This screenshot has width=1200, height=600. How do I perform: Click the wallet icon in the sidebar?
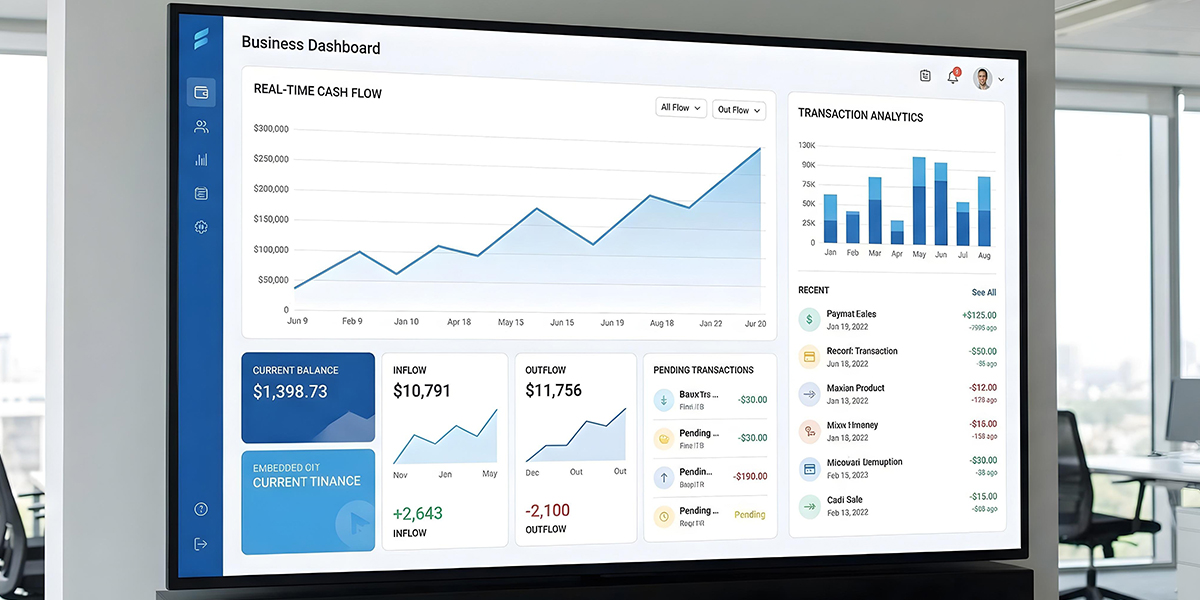[x=201, y=93]
